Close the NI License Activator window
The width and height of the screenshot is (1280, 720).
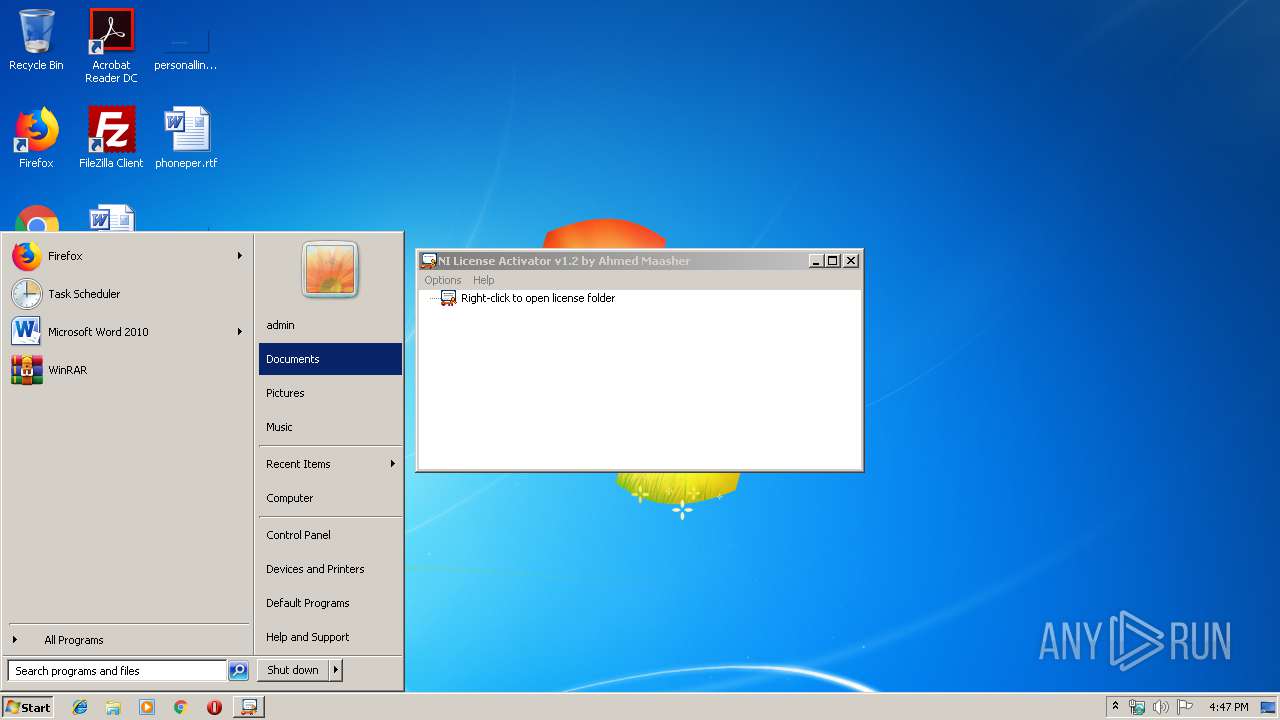coord(851,261)
